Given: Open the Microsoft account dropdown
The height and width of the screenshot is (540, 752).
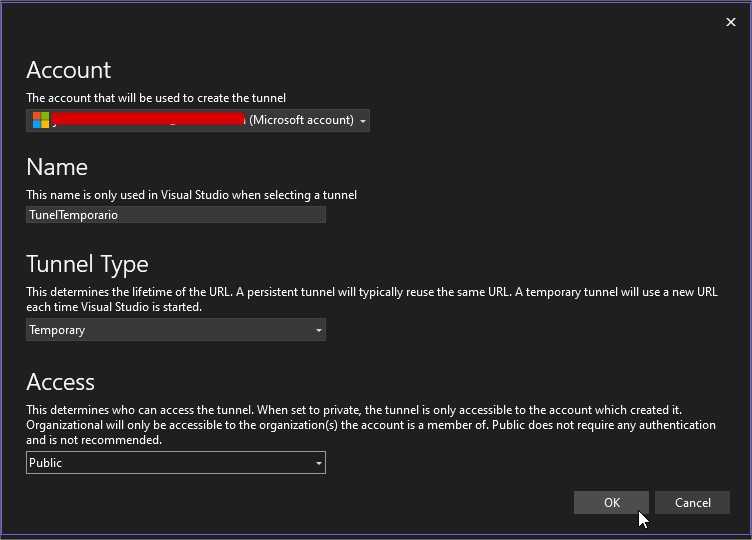Looking at the screenshot, I should (198, 120).
